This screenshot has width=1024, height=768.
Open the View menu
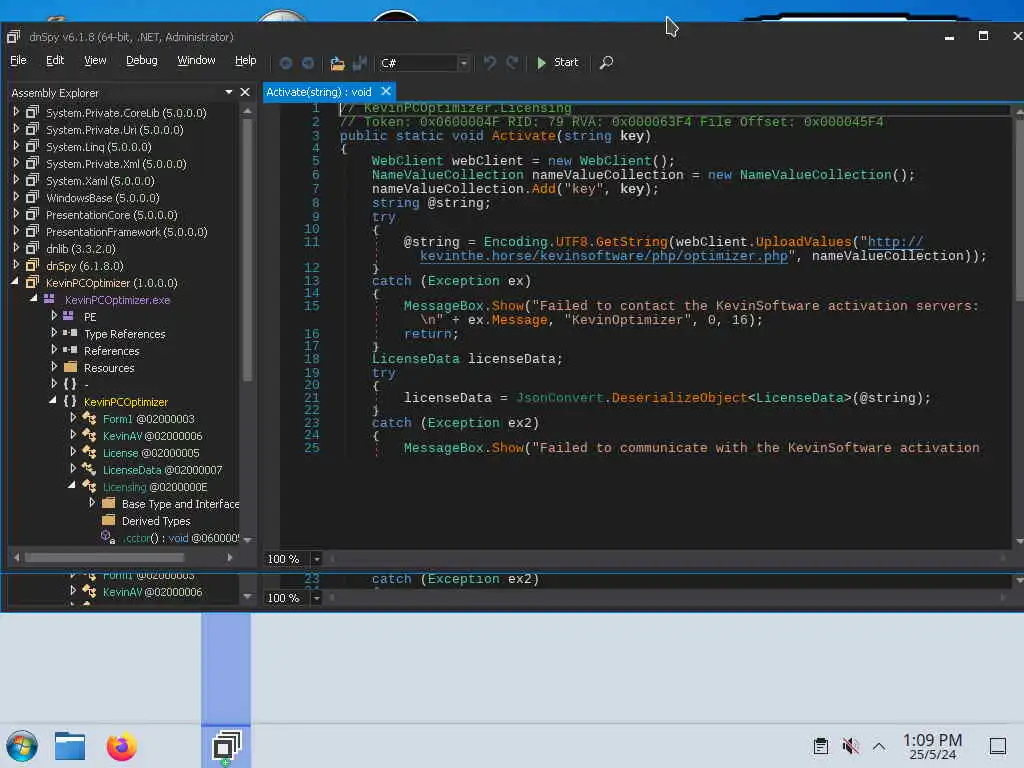pos(95,60)
